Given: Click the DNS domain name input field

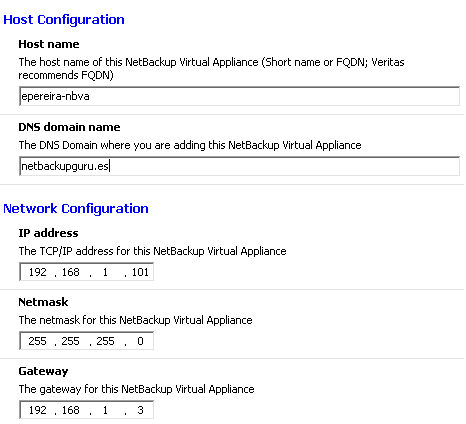Looking at the screenshot, I should [x=239, y=166].
